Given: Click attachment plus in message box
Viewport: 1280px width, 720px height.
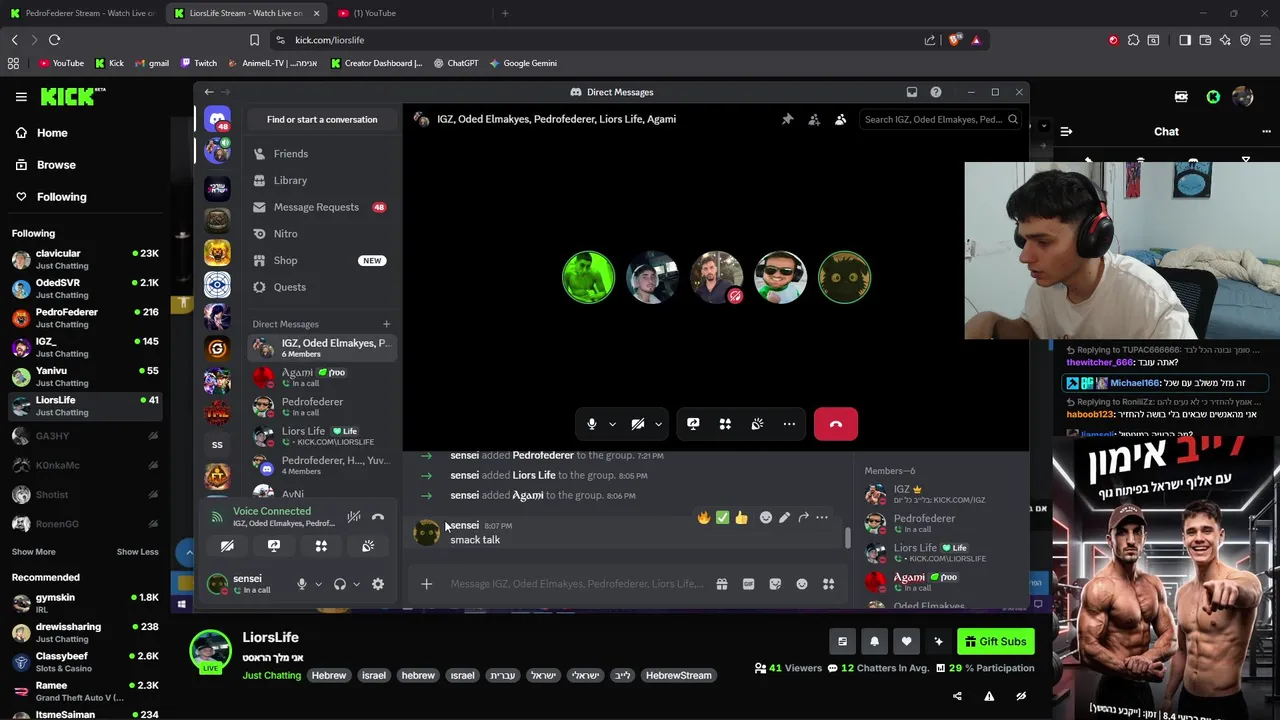Looking at the screenshot, I should (426, 584).
